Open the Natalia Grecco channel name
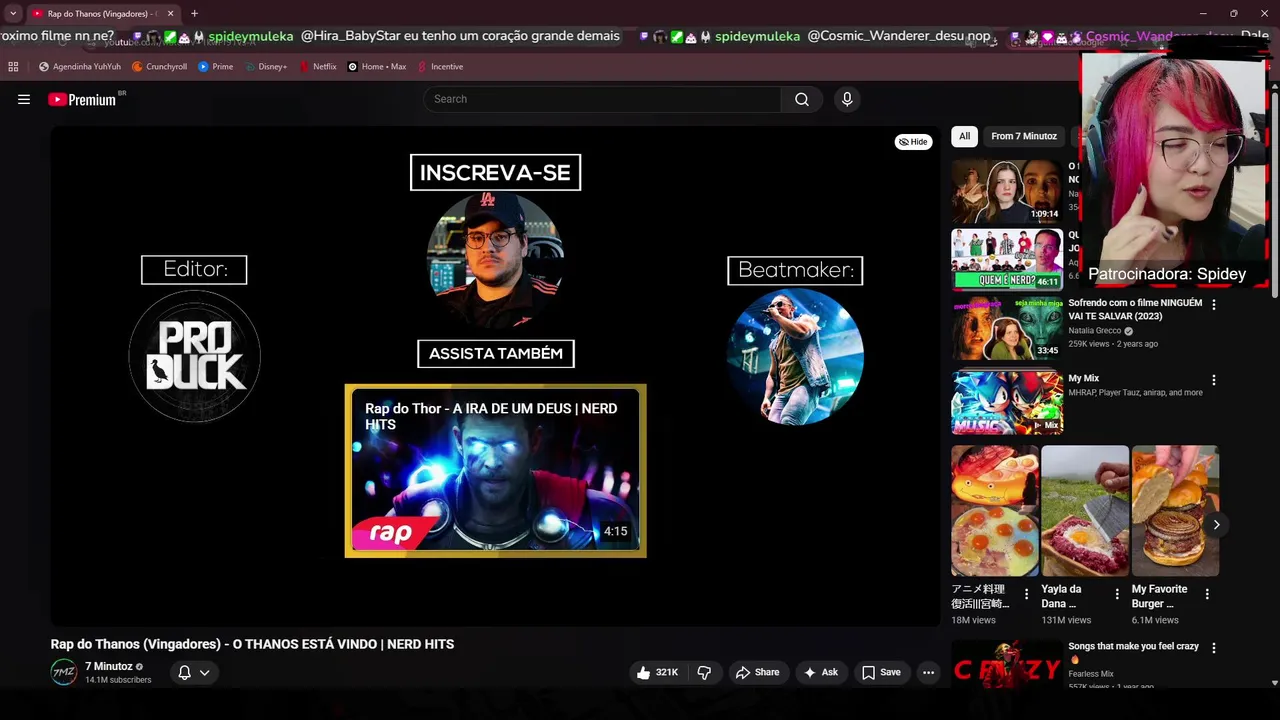The image size is (1280, 720). [x=1094, y=331]
